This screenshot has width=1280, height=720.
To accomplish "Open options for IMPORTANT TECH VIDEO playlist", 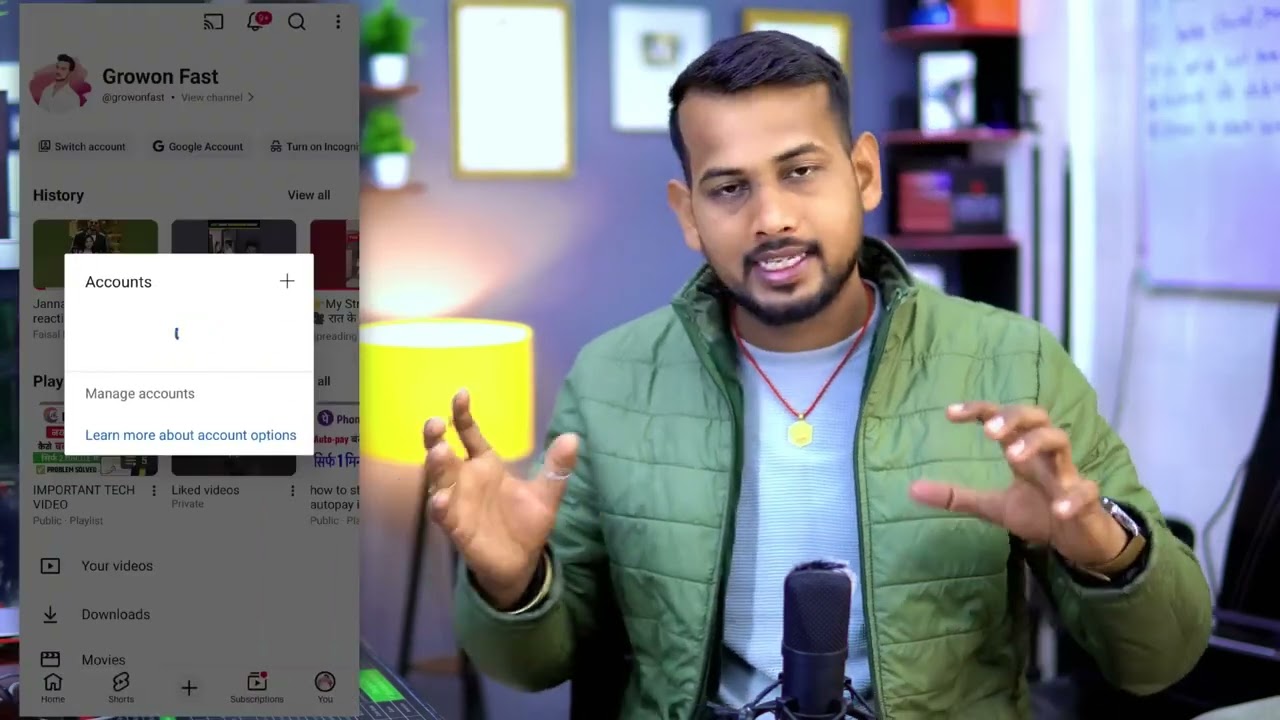I will [154, 490].
